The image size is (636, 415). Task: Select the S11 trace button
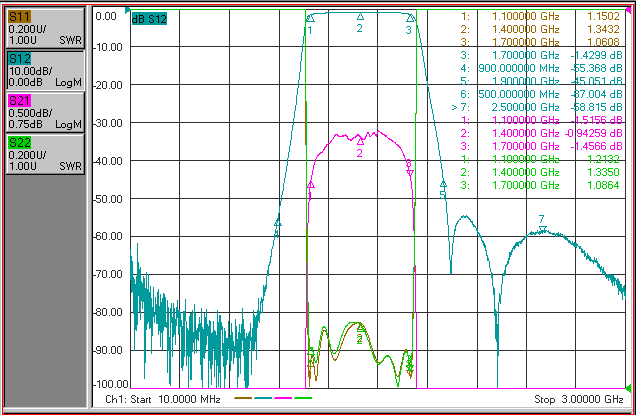(x=45, y=28)
